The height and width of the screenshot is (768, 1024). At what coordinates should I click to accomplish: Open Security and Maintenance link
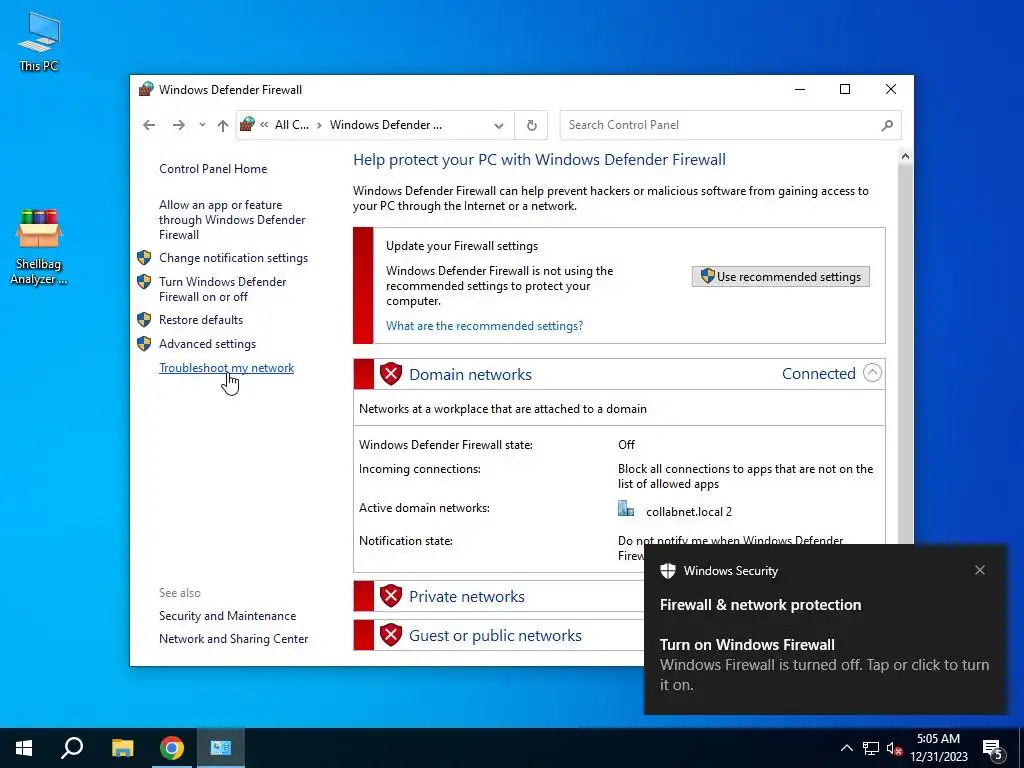(x=227, y=616)
